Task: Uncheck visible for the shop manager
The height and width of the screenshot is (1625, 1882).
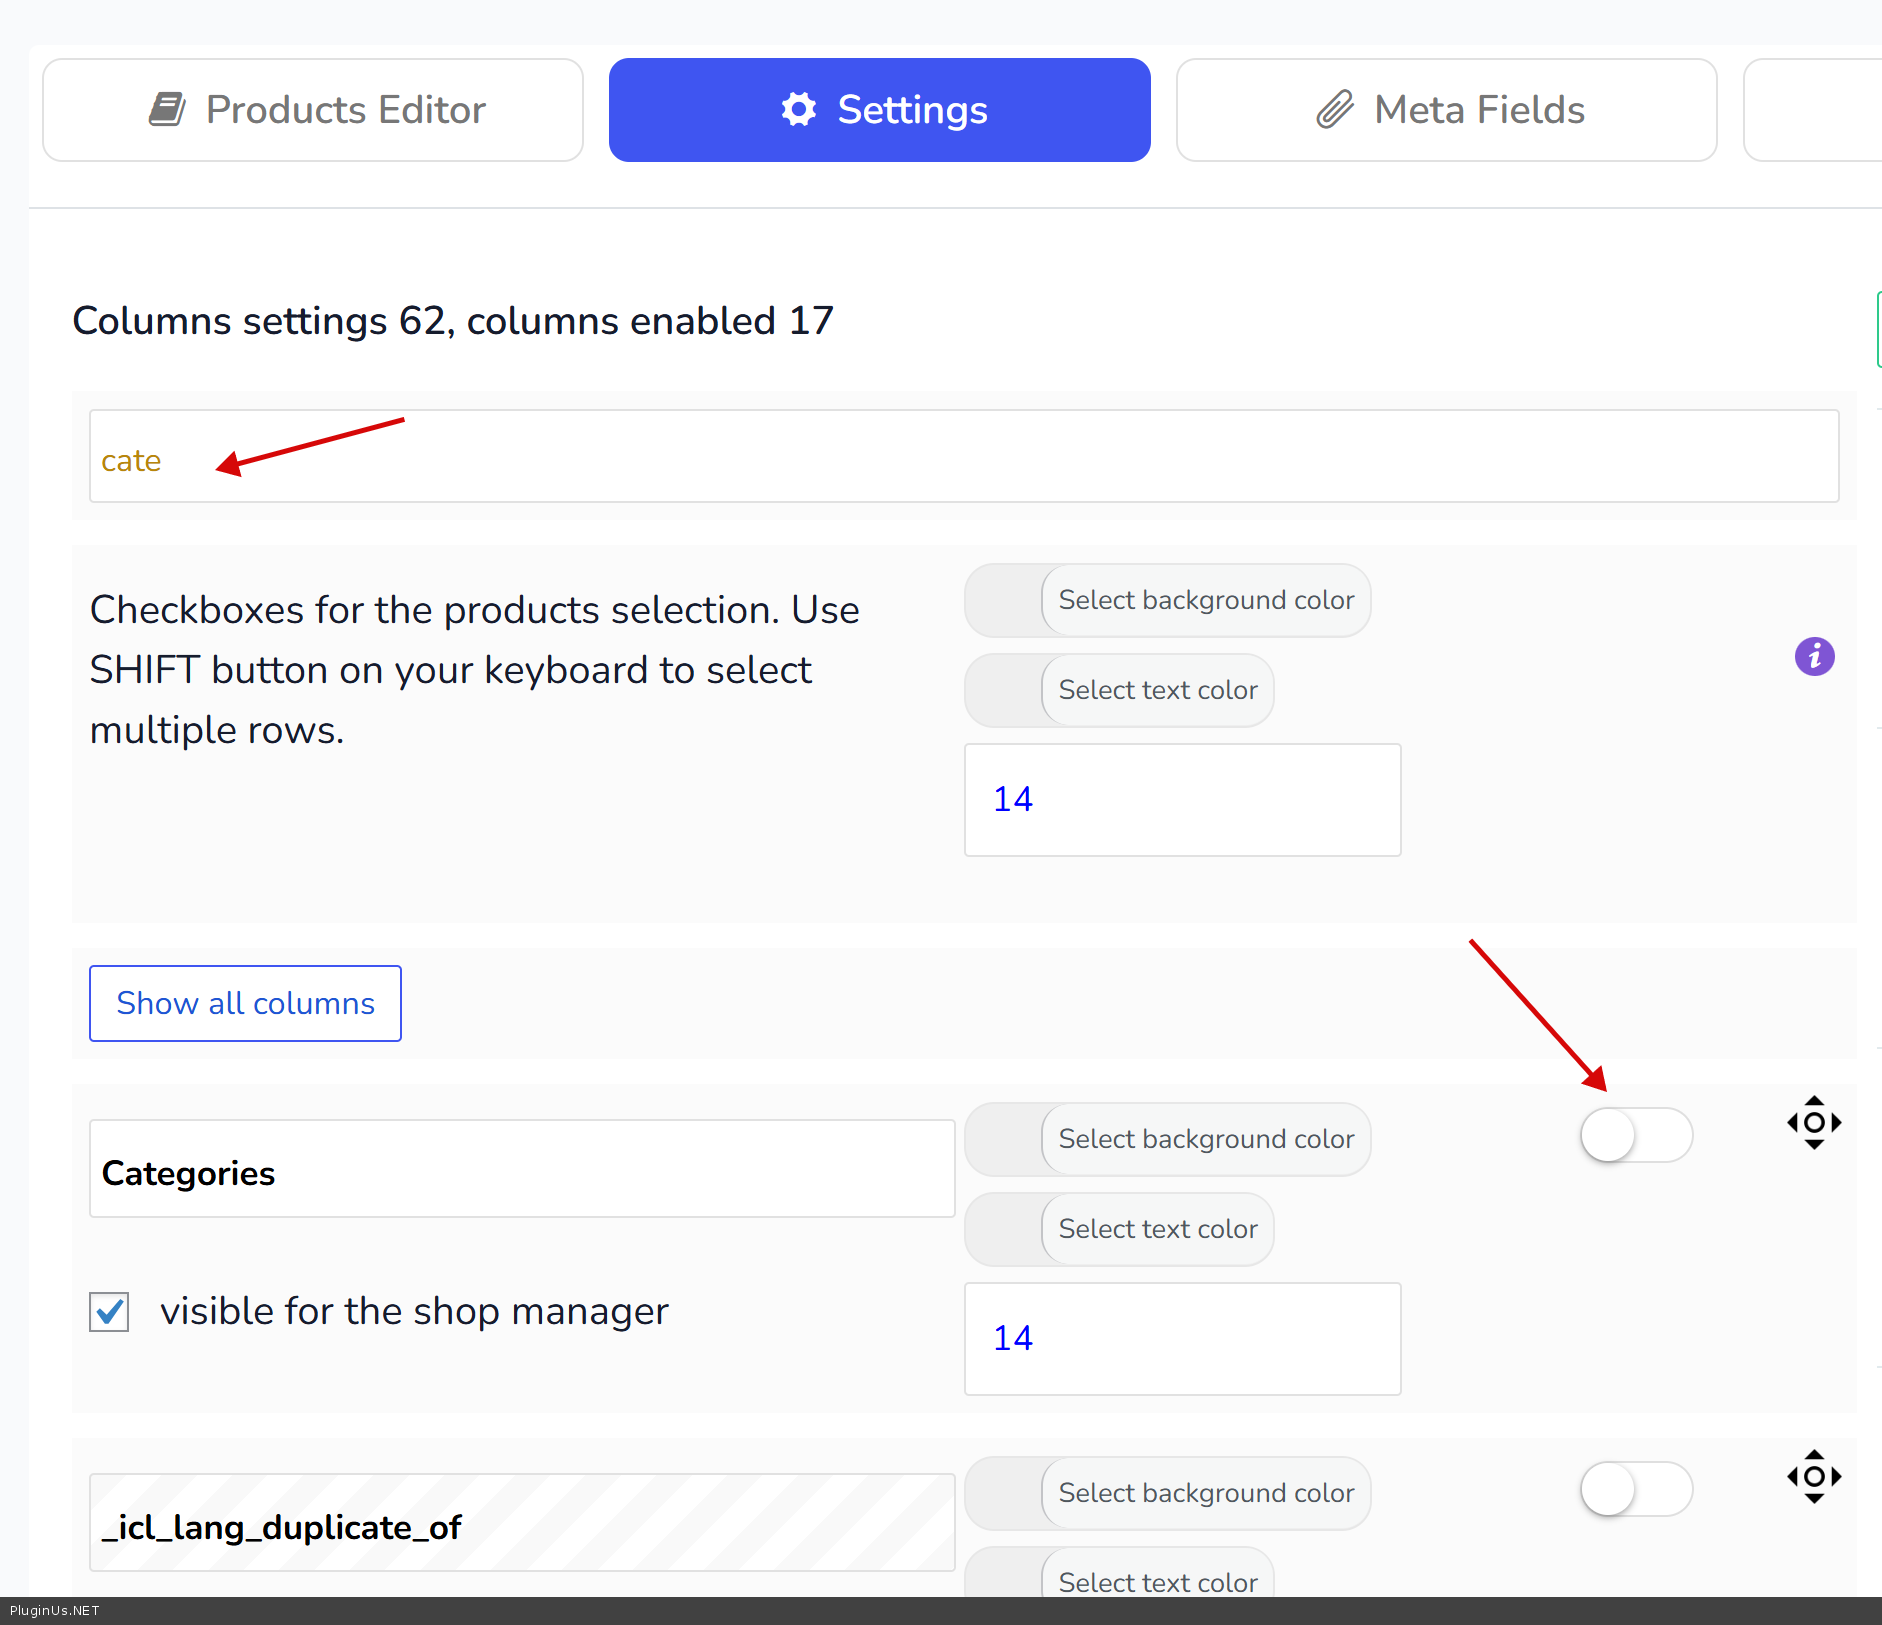Action: [x=109, y=1312]
